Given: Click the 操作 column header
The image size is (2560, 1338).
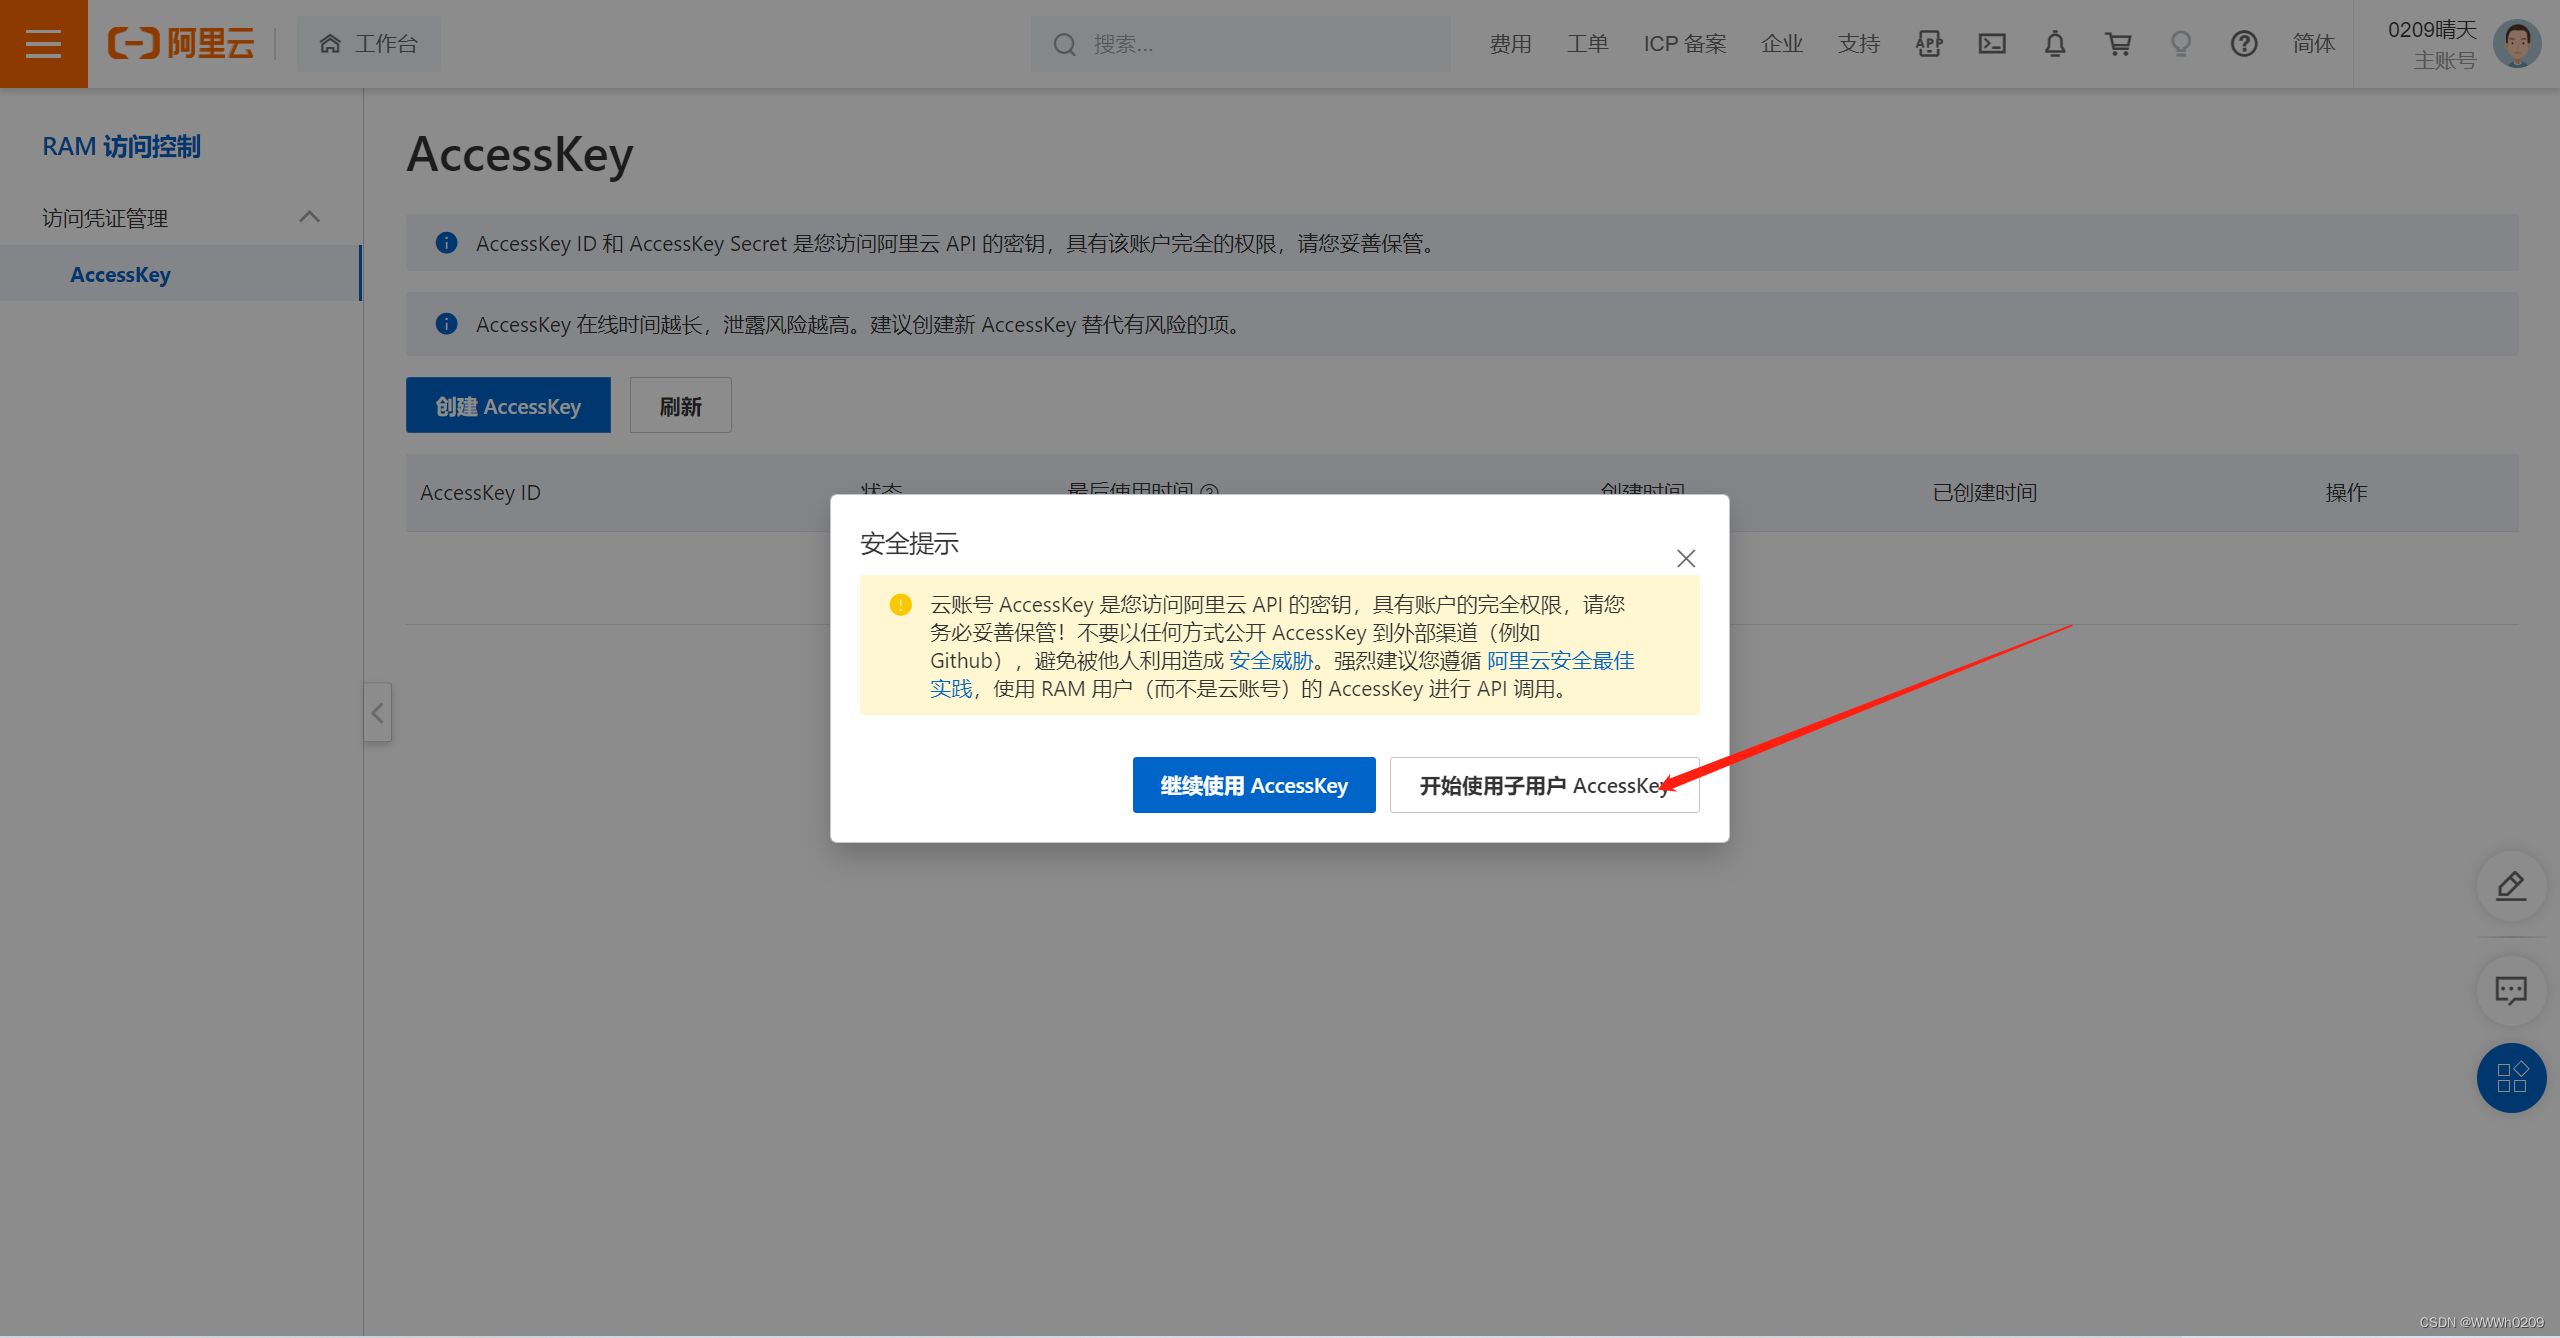Looking at the screenshot, I should tap(2346, 492).
